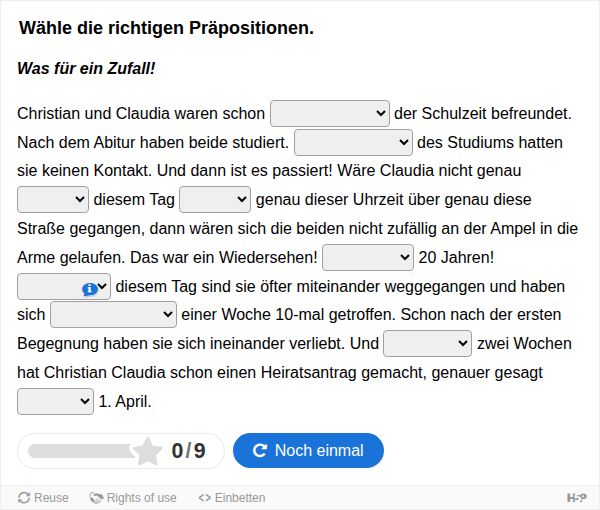600x510 pixels.
Task: Open dropdown before 'der Schulzeit befreundet'
Action: 330,114
